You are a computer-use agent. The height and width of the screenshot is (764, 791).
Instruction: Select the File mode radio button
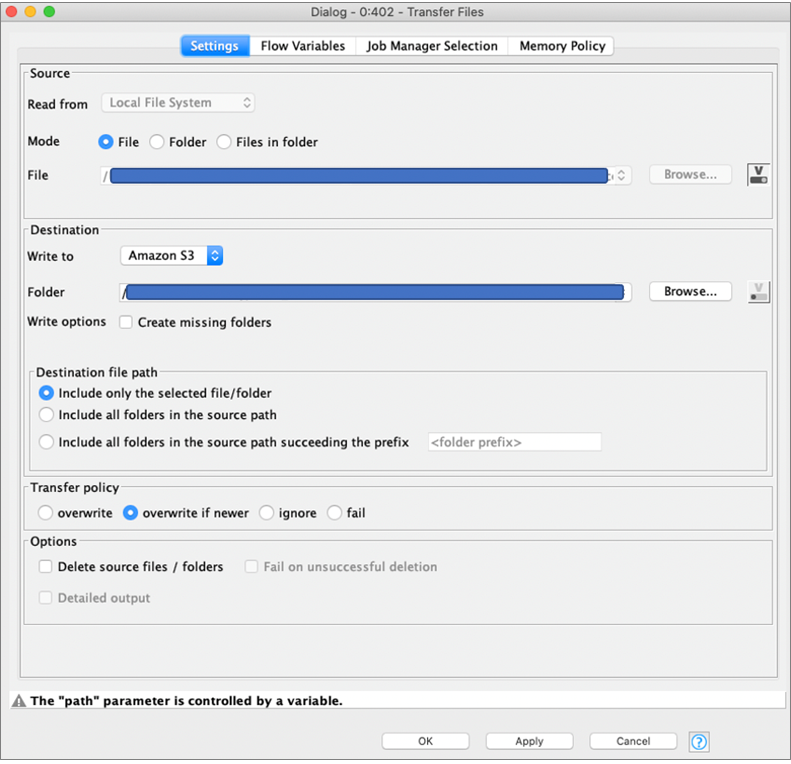pos(105,142)
